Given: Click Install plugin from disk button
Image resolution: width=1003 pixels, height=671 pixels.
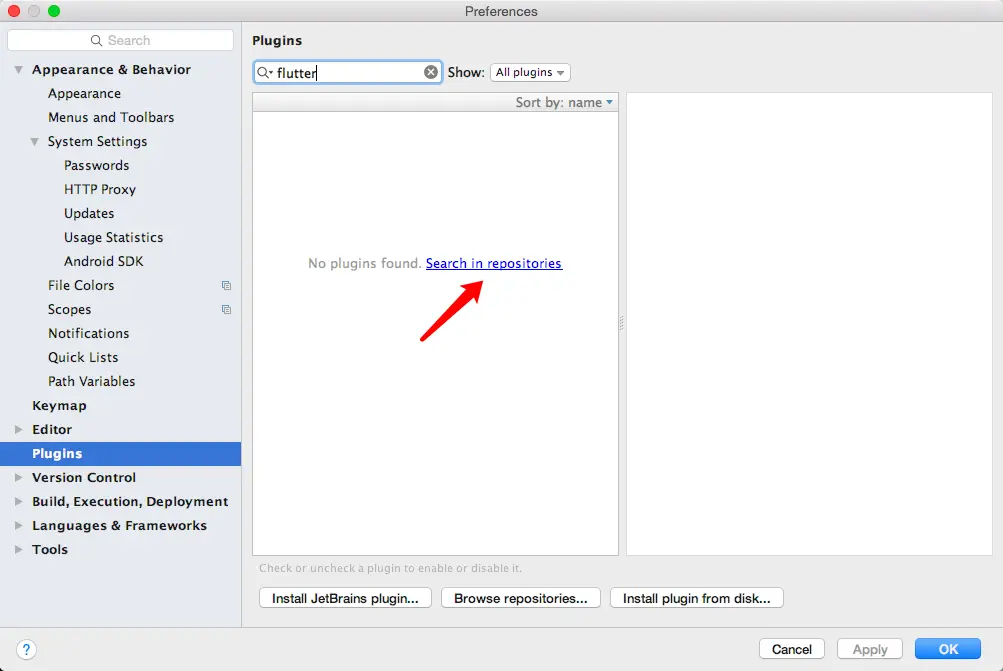Looking at the screenshot, I should [697, 598].
